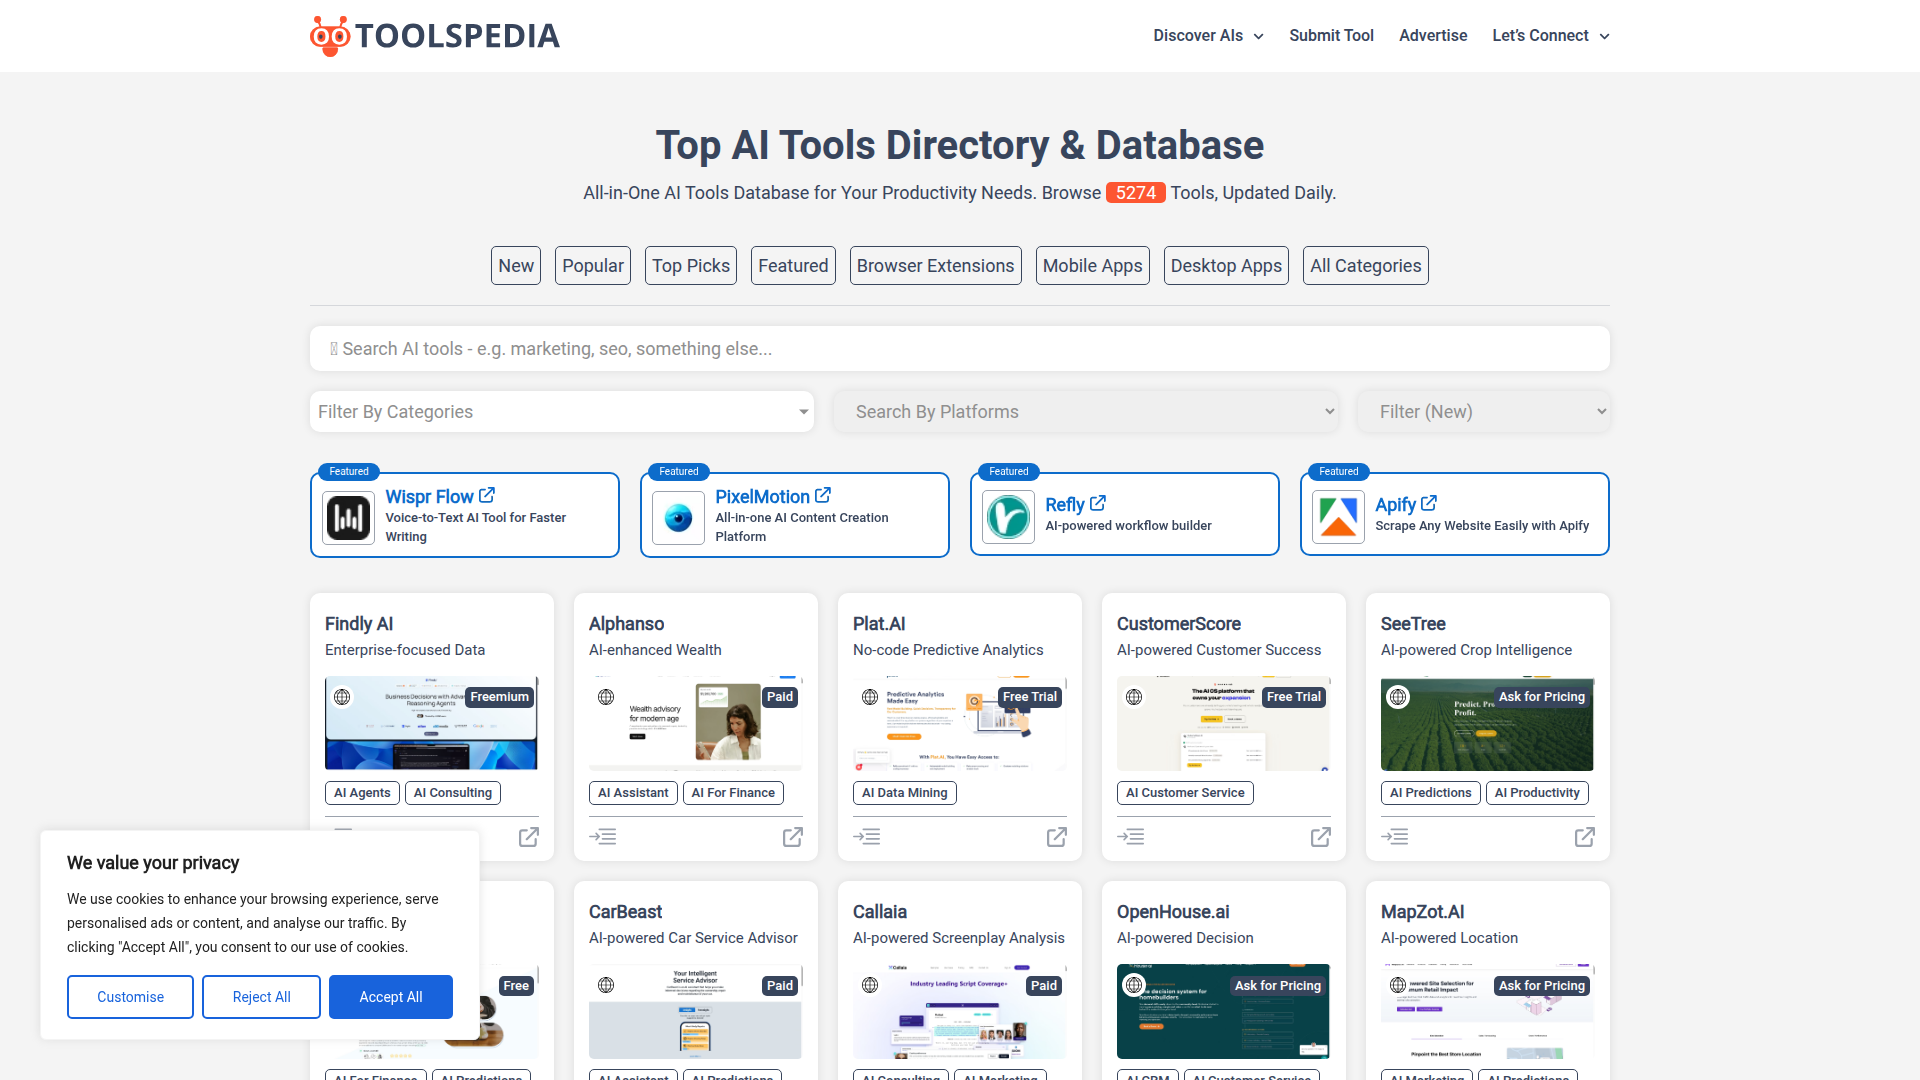
Task: Expand the Let's Connect menu
Action: pos(1550,36)
